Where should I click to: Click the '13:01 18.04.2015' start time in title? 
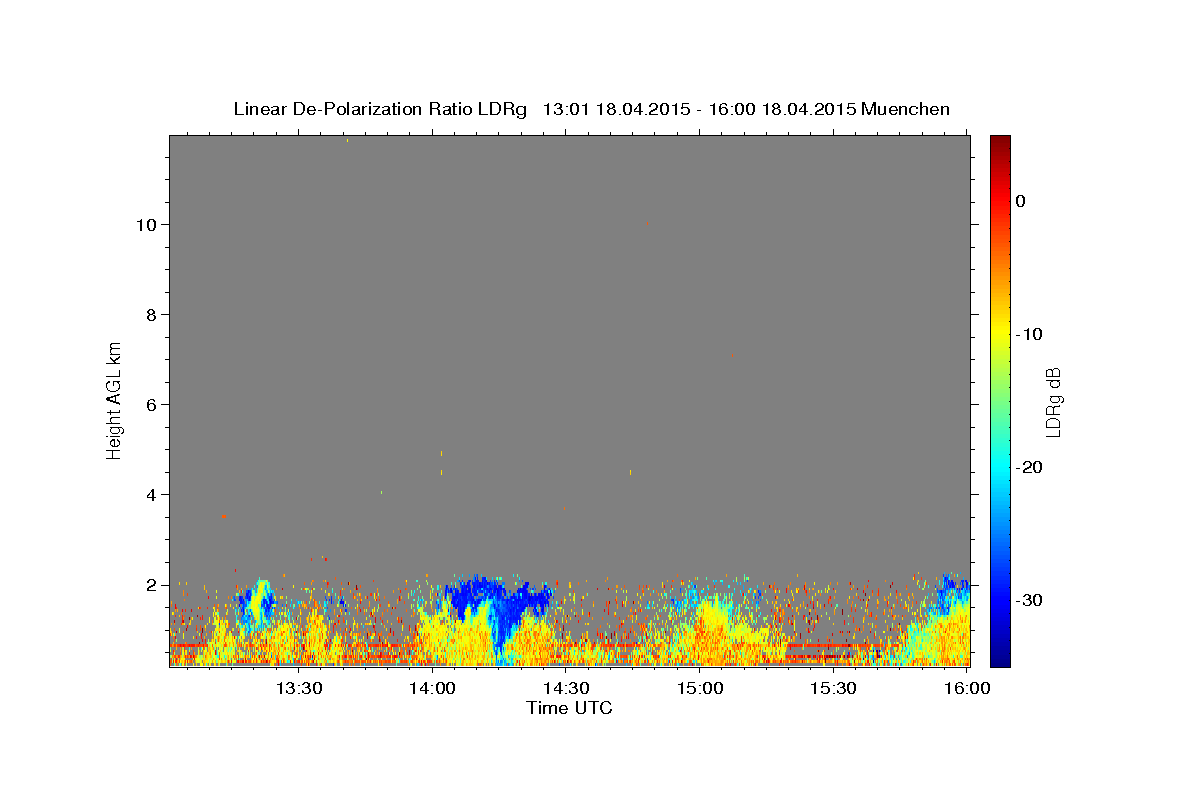pyautogui.click(x=616, y=109)
